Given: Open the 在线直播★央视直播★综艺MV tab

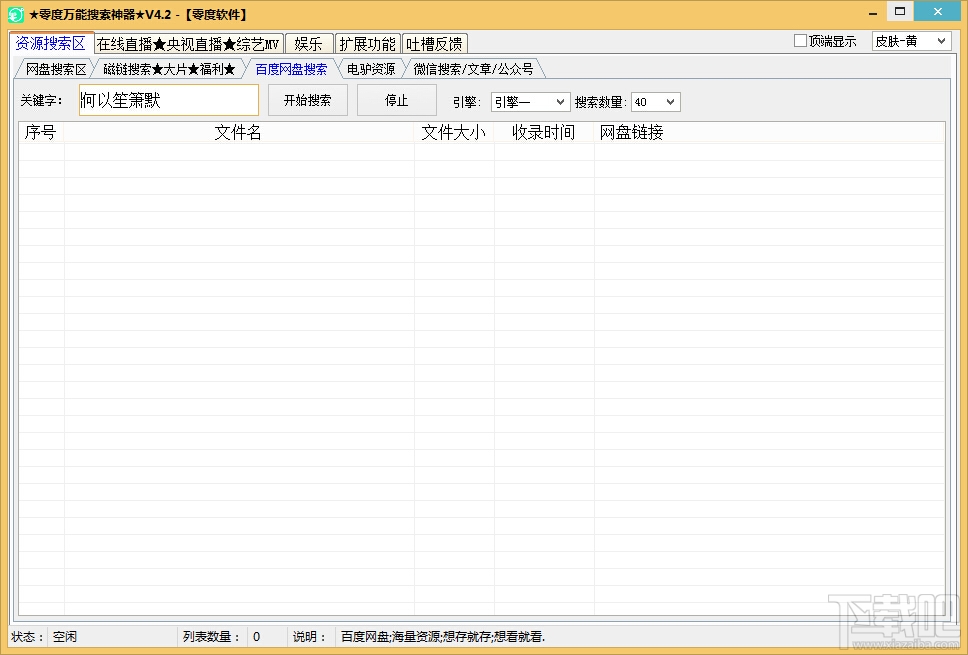Looking at the screenshot, I should [x=188, y=44].
